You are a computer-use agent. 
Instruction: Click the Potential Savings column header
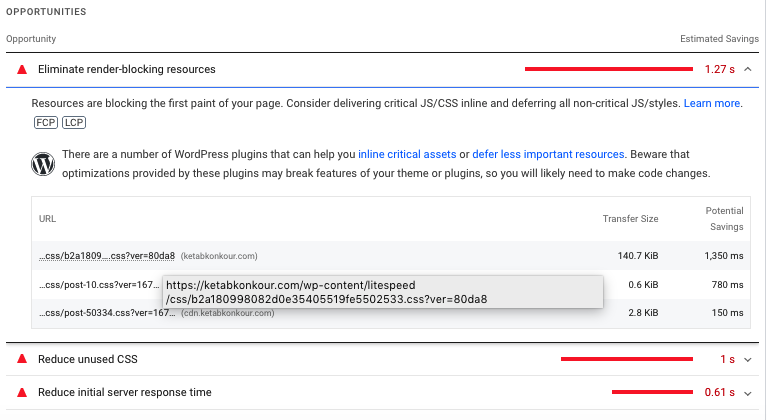724,219
